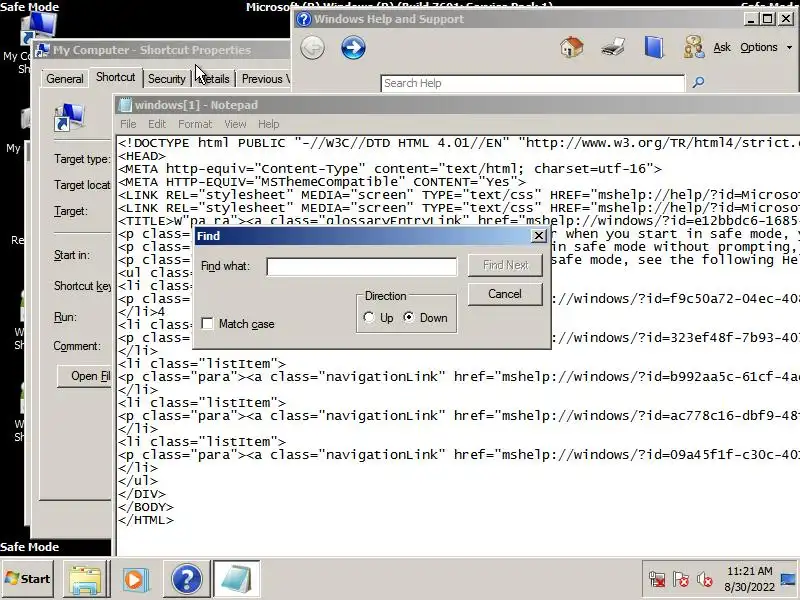Open Notepad Format menu
Screen dimensions: 800x600
click(x=195, y=124)
